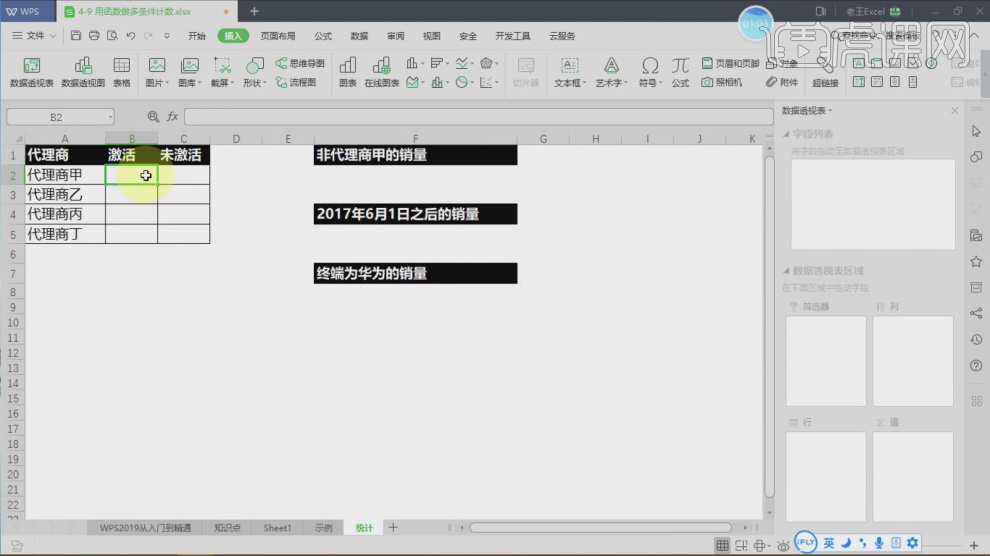
Task: Expand quick access toolbar customize arrow
Action: tap(167, 36)
